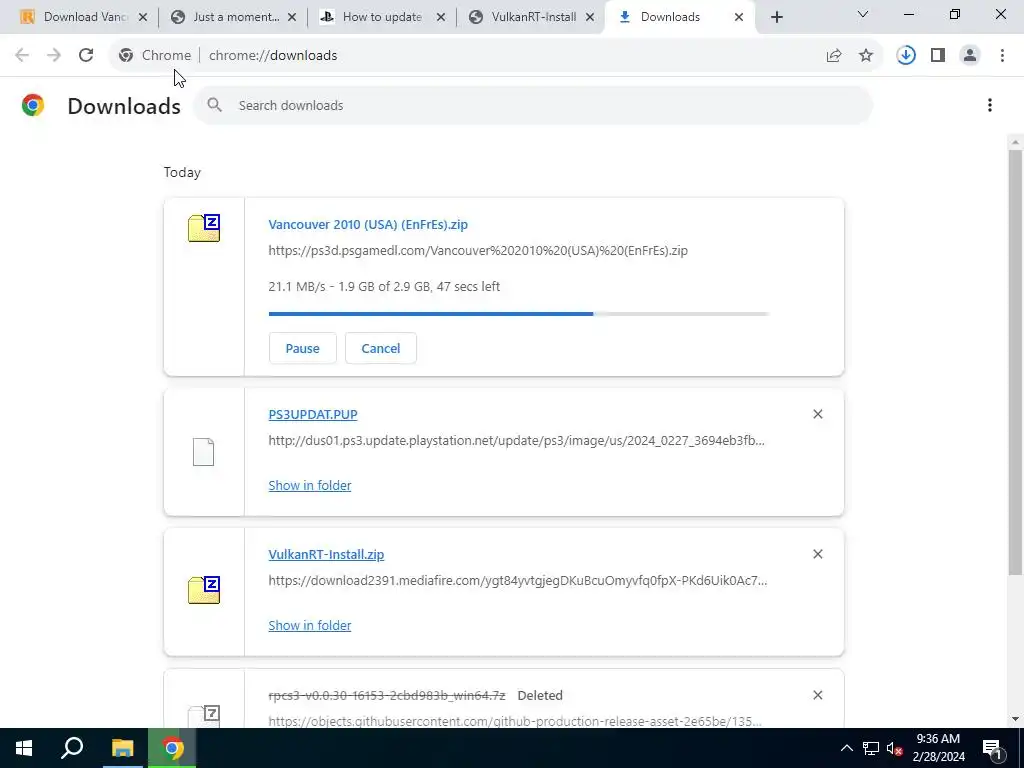Close the Just a moment tab
This screenshot has height=768, width=1024.
point(292,18)
